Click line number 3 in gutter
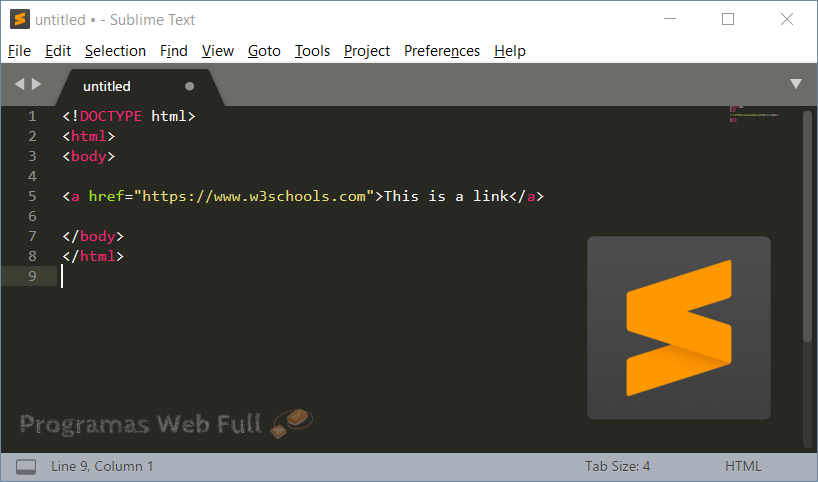Image resolution: width=818 pixels, height=482 pixels. pyautogui.click(x=32, y=156)
